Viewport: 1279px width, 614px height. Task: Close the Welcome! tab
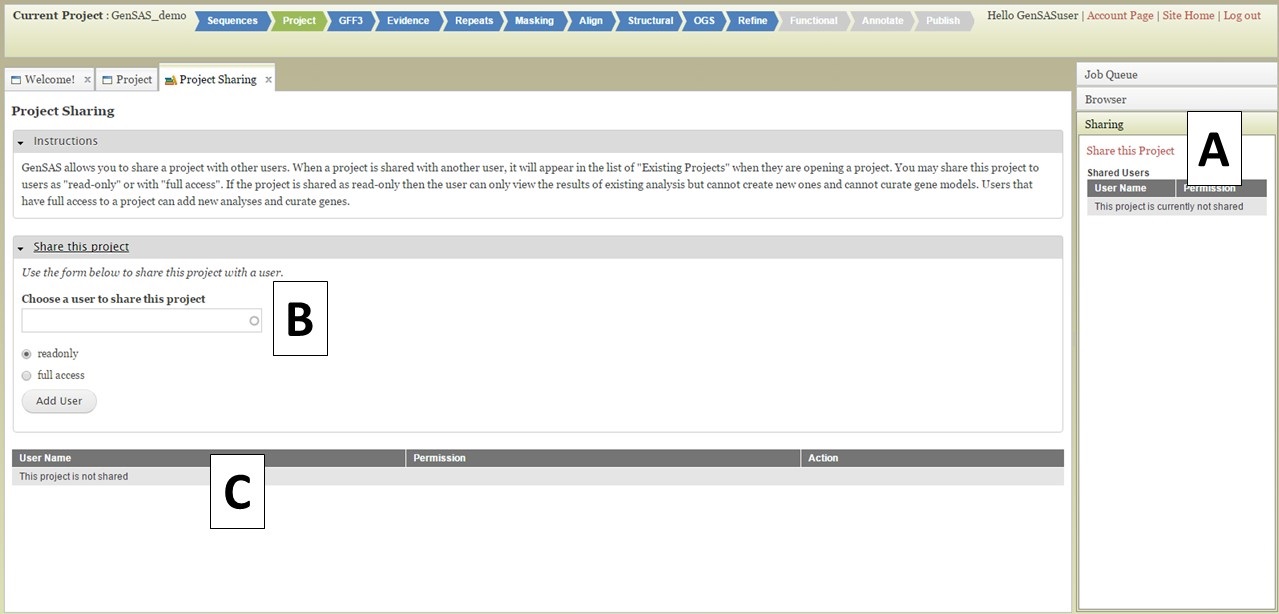coord(88,80)
